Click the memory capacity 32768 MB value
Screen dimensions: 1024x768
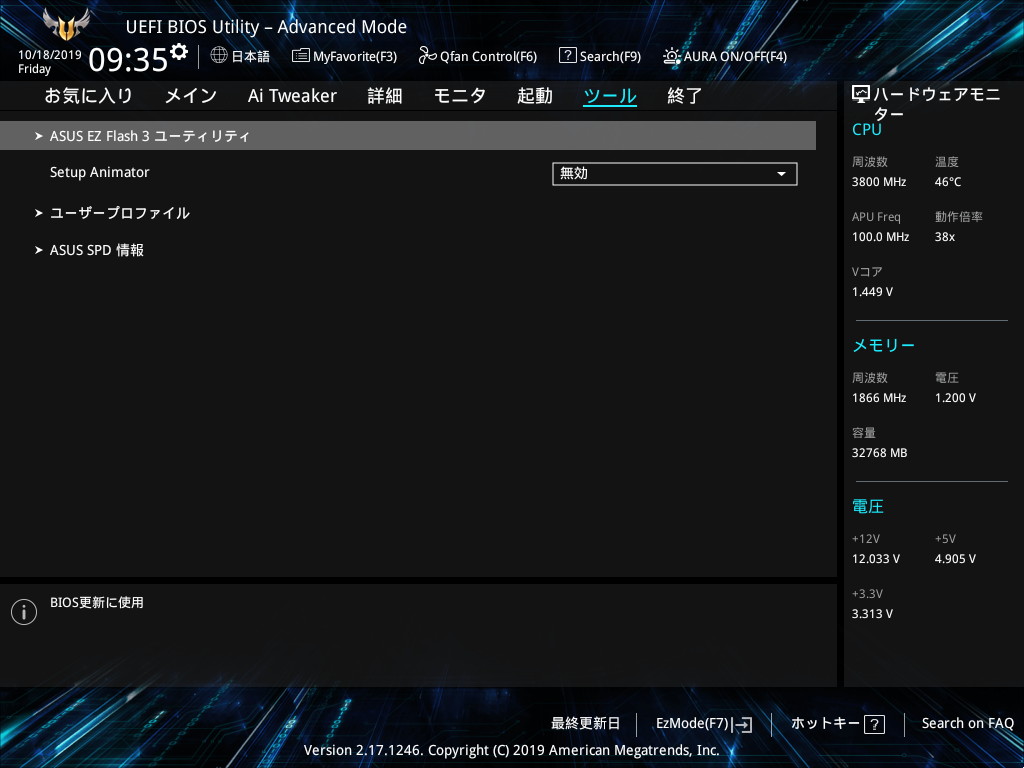tap(879, 453)
